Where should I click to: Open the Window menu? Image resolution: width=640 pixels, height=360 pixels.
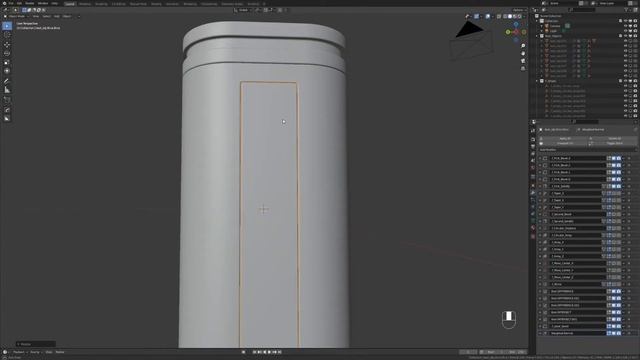pos(43,3)
